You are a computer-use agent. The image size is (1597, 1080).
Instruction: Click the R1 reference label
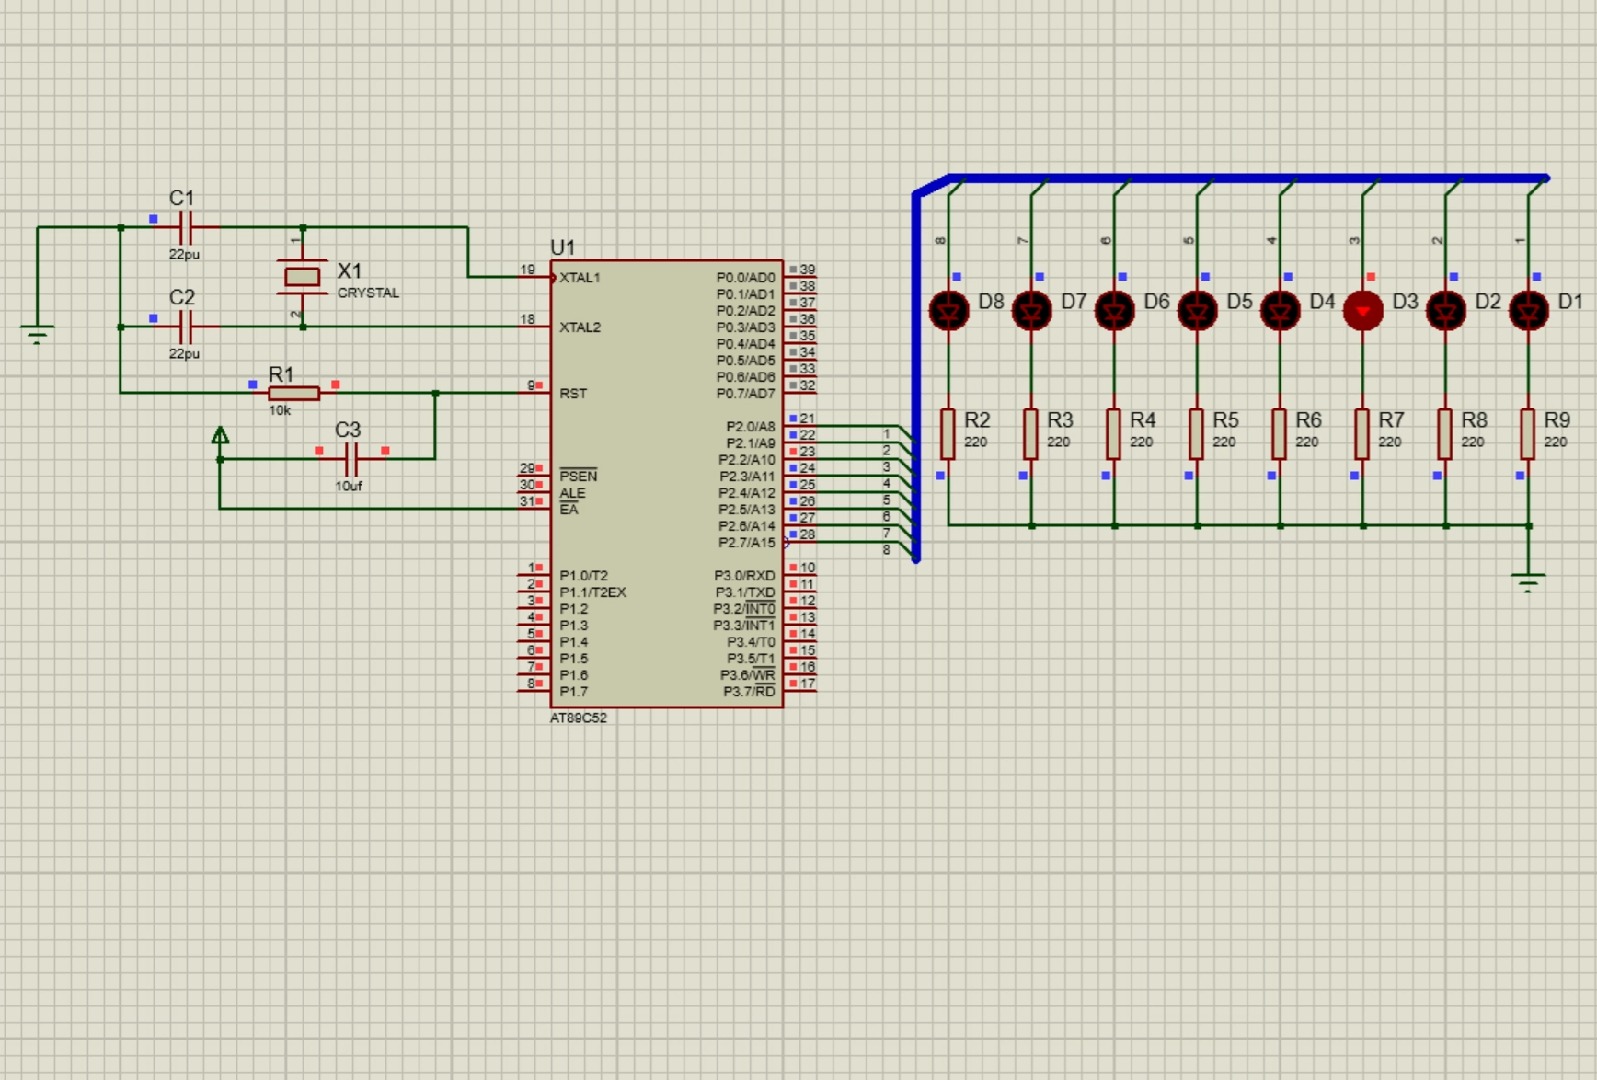coord(281,374)
